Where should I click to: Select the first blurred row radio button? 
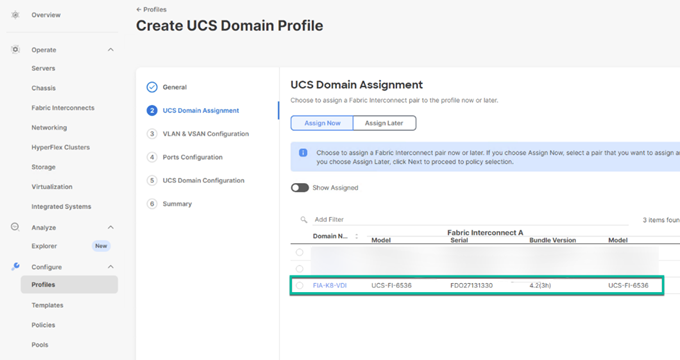pyautogui.click(x=300, y=252)
